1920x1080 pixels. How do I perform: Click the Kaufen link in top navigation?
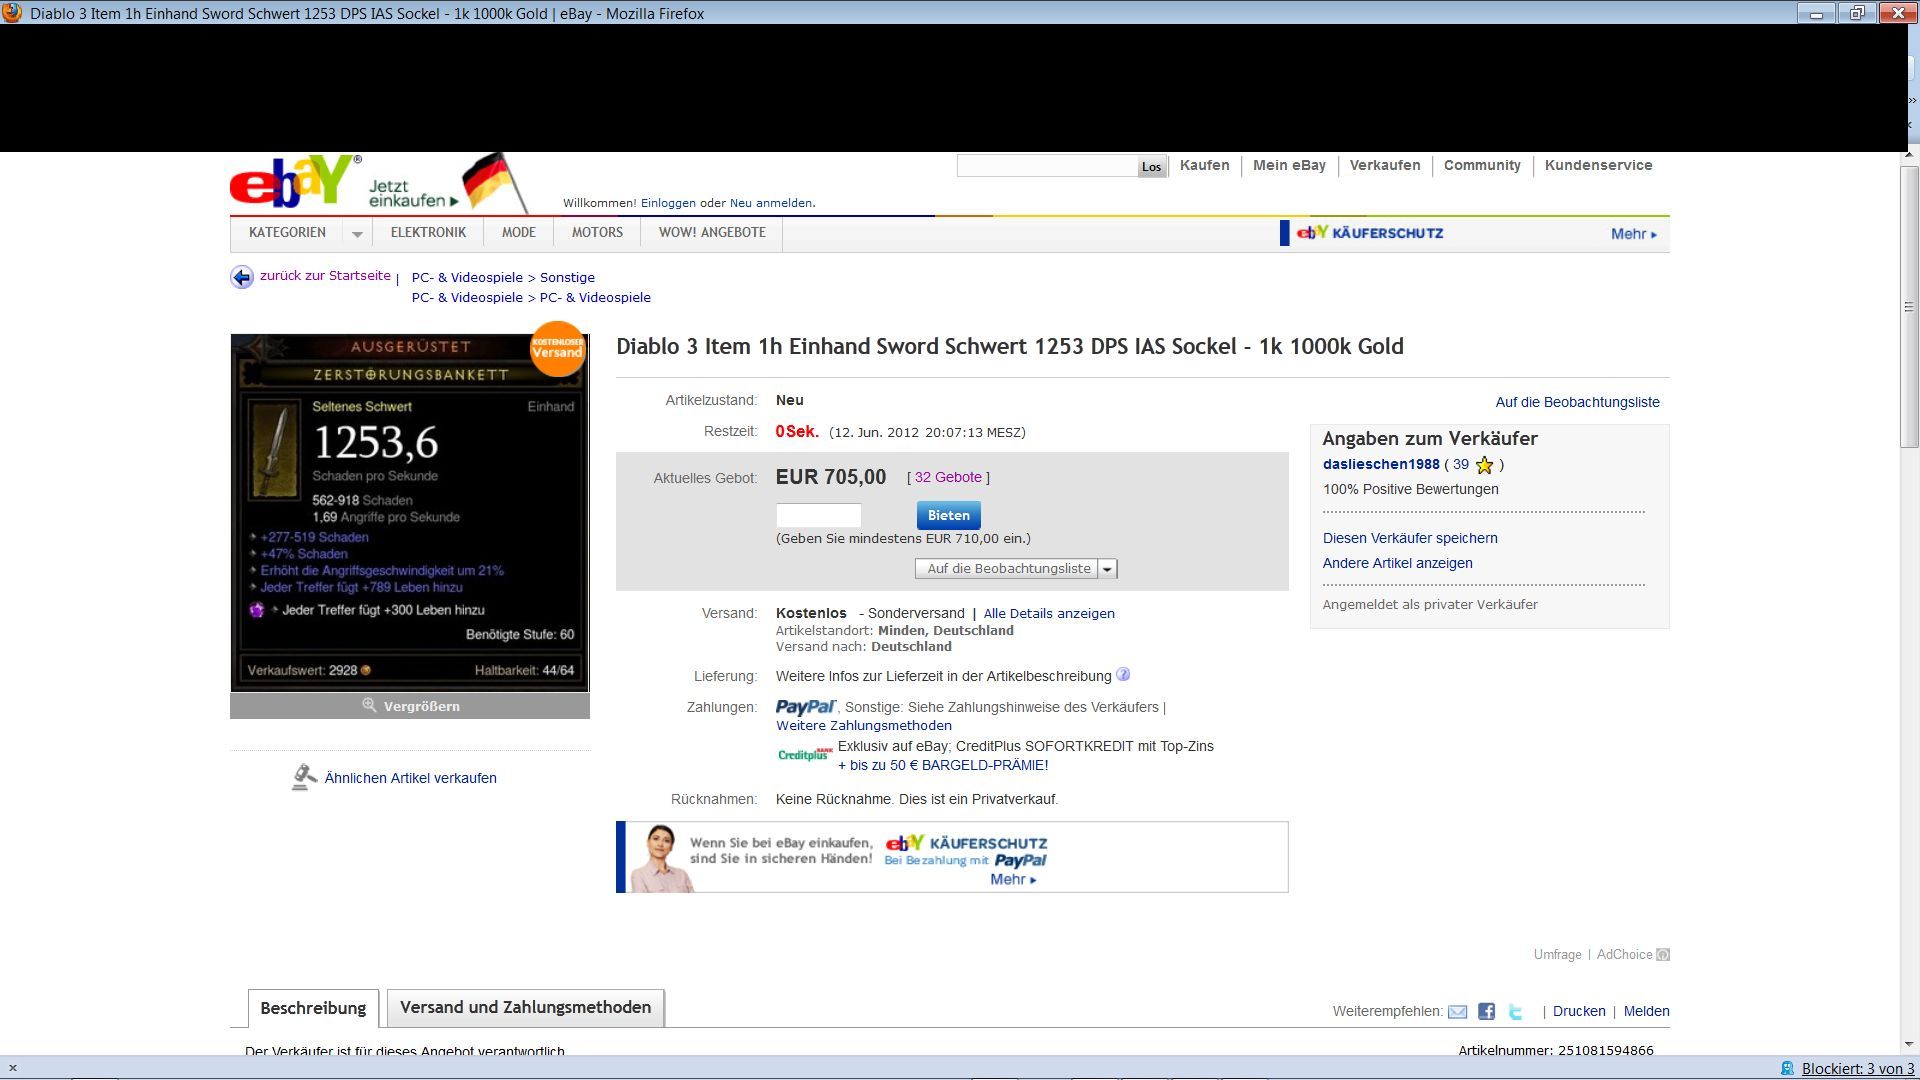[x=1204, y=166]
